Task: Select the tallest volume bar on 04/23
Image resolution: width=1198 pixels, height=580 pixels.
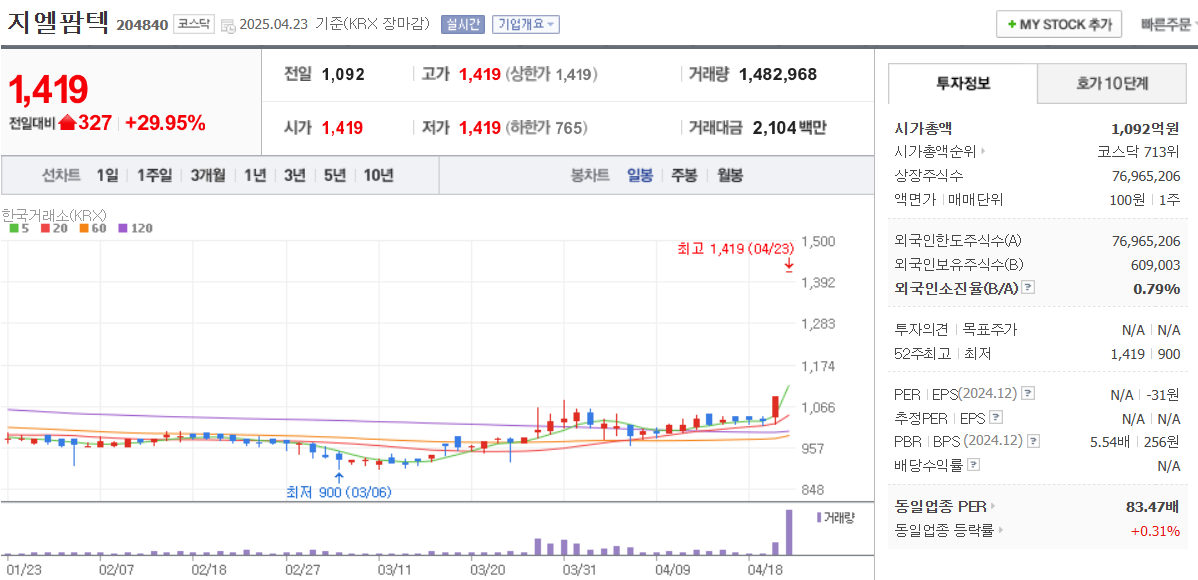Action: pyautogui.click(x=789, y=532)
